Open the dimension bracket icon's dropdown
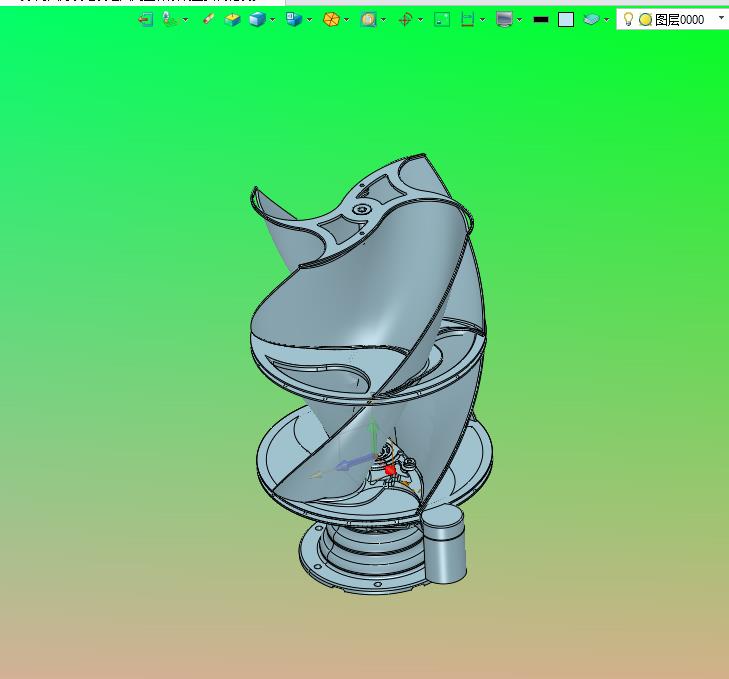This screenshot has width=729, height=679. point(483,20)
